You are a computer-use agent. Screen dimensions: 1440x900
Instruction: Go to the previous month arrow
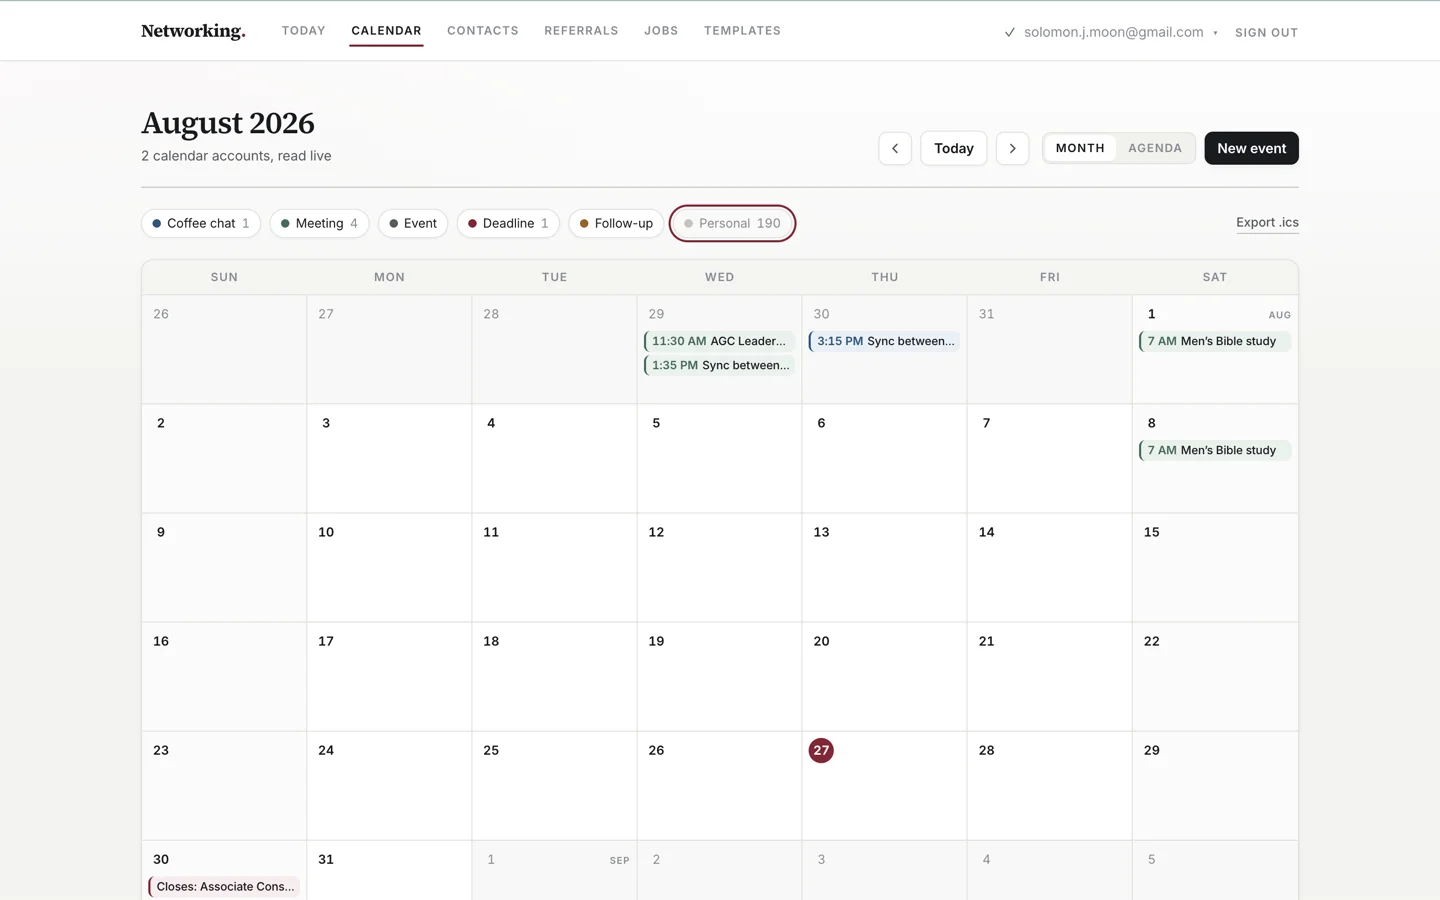point(895,148)
